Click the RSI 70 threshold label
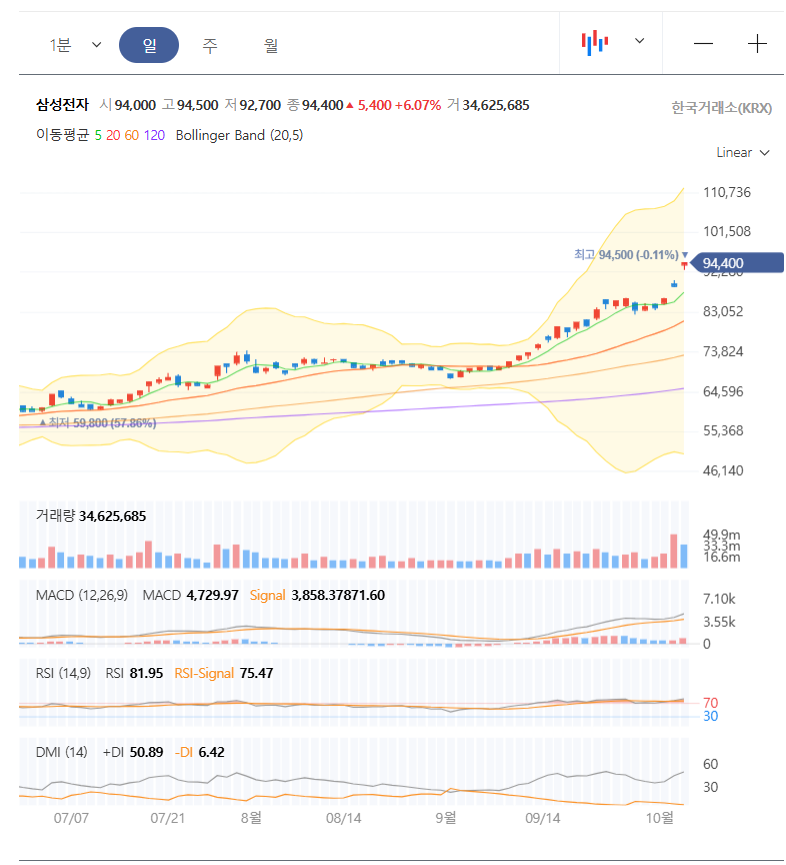This screenshot has height=865, width=786. tap(710, 703)
